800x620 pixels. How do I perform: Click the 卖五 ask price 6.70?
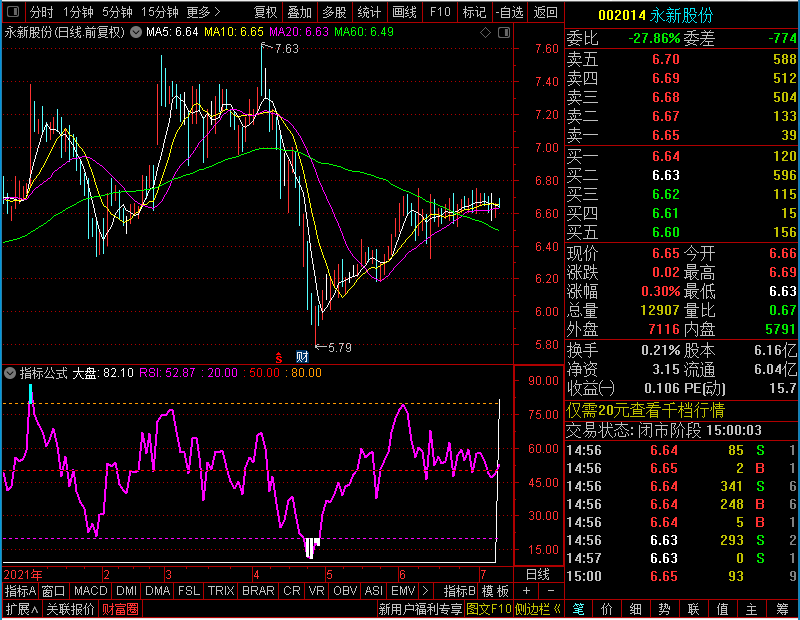tap(666, 59)
